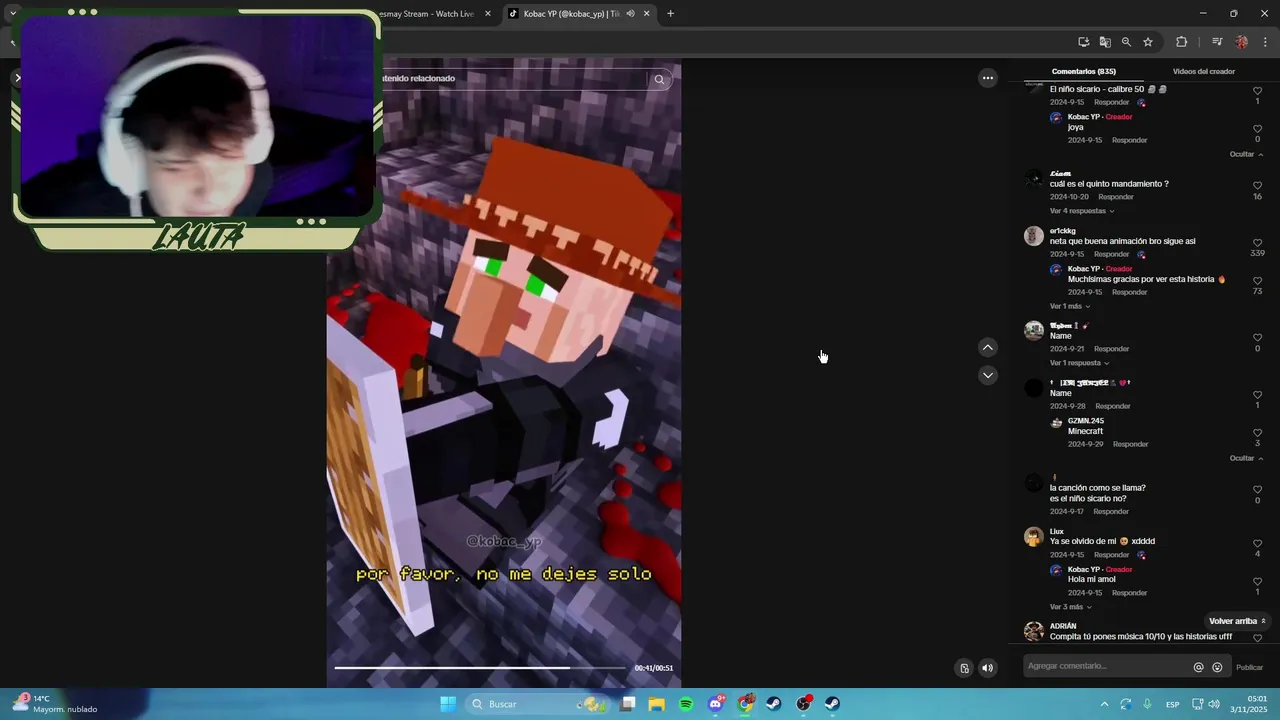
Task: Open Discord from the taskbar
Action: pyautogui.click(x=715, y=704)
